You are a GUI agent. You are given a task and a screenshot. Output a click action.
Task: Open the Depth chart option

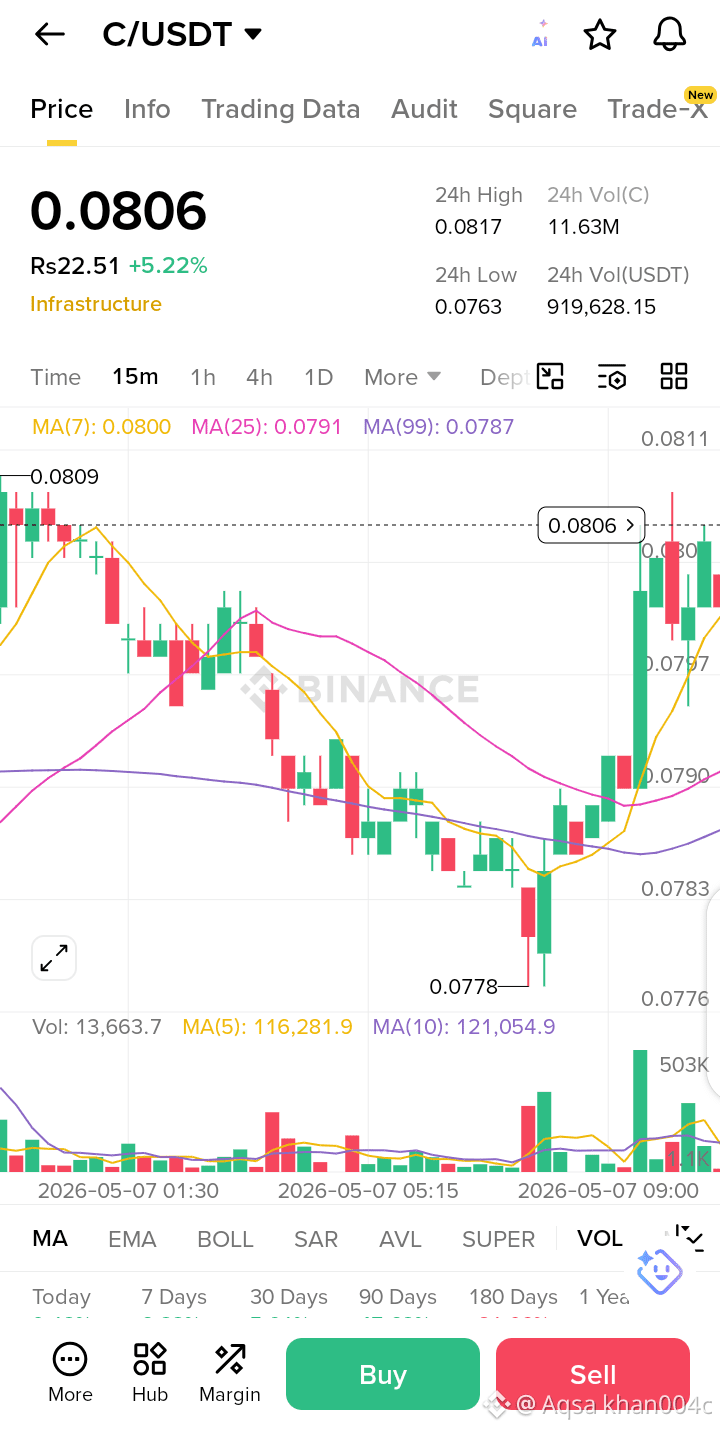(x=503, y=377)
